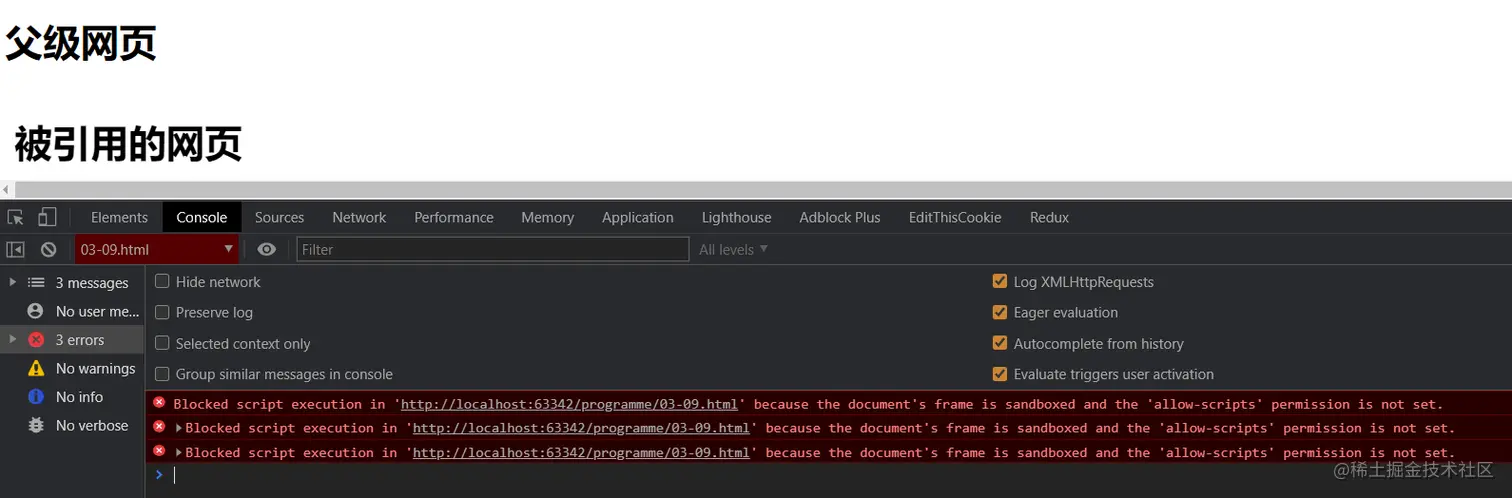Focus the console Filter input field
Screen dimensions: 1512x498
(x=493, y=249)
